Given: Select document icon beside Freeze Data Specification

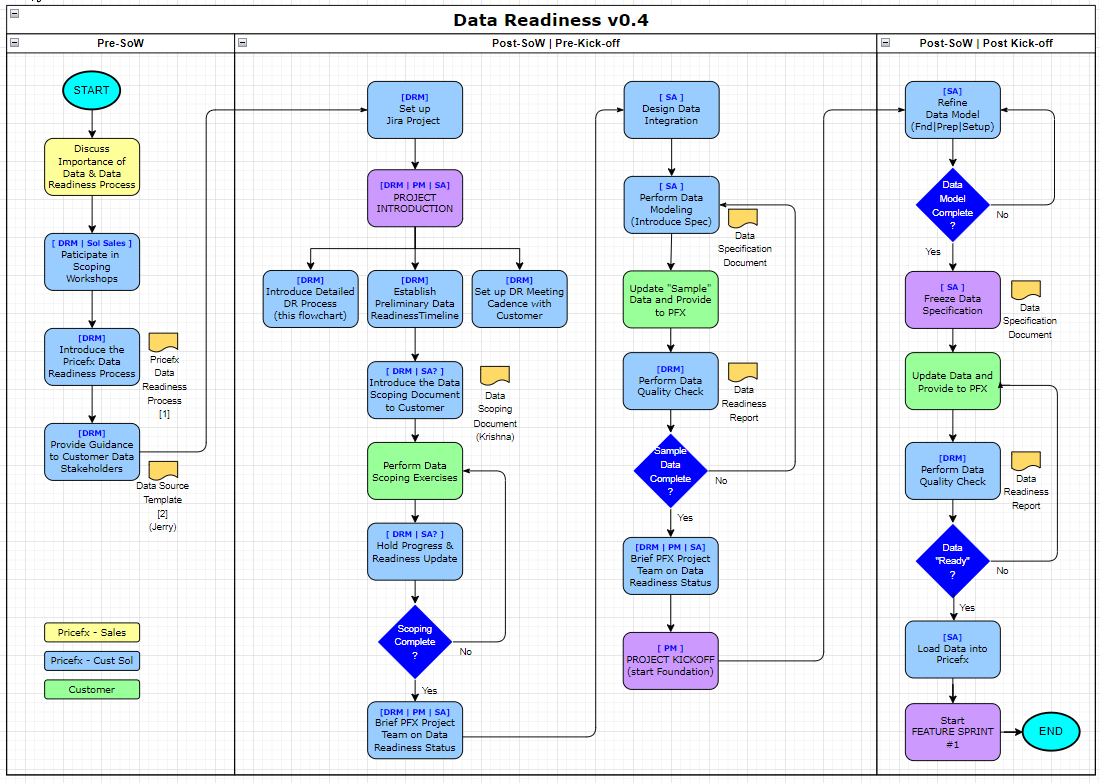Looking at the screenshot, I should pyautogui.click(x=1026, y=289).
